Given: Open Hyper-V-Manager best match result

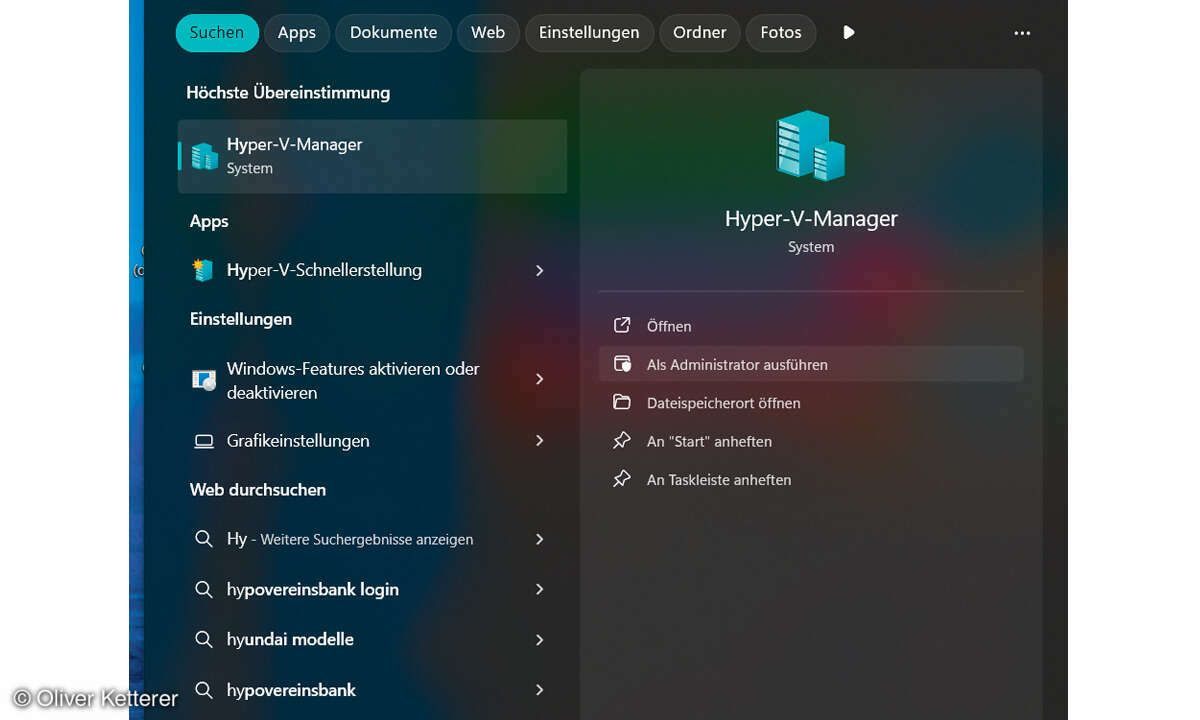Looking at the screenshot, I should click(372, 156).
